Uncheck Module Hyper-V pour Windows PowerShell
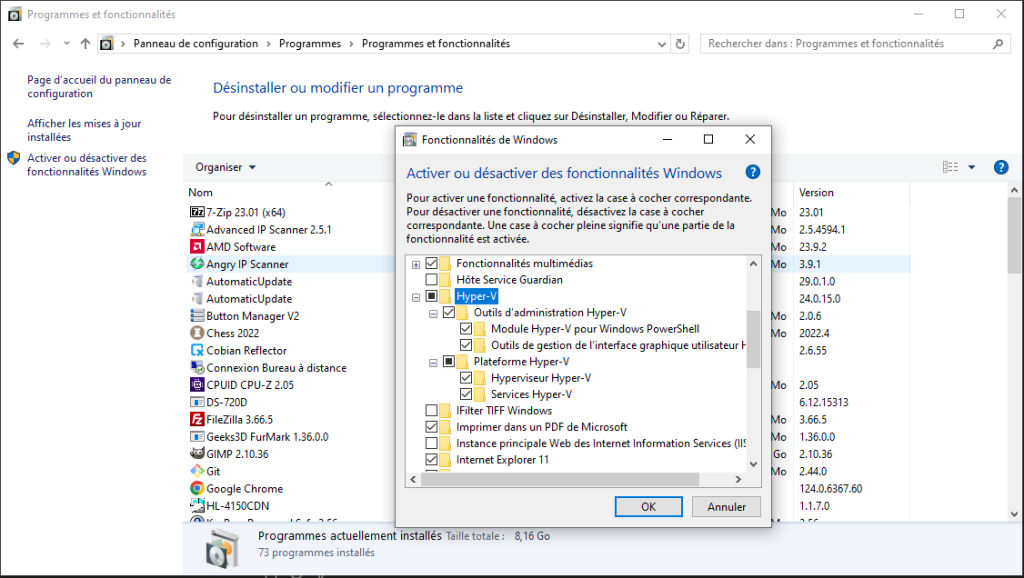Viewport: 1024px width, 578px height. click(466, 329)
